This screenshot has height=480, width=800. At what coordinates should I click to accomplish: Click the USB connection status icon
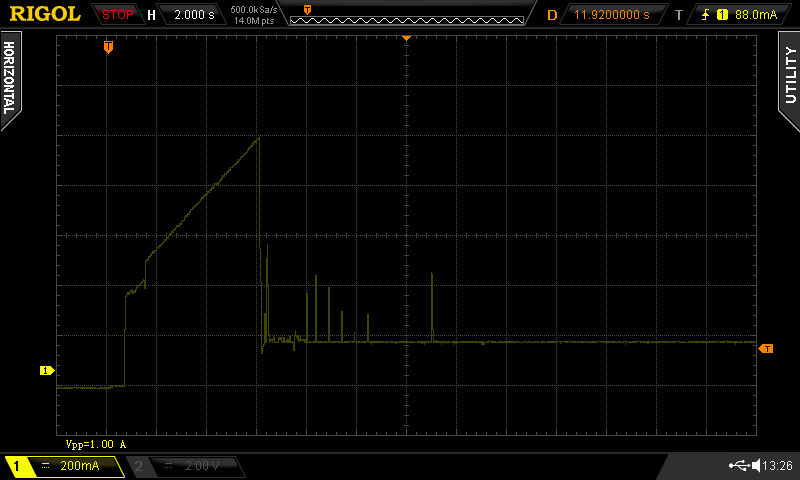(739, 465)
